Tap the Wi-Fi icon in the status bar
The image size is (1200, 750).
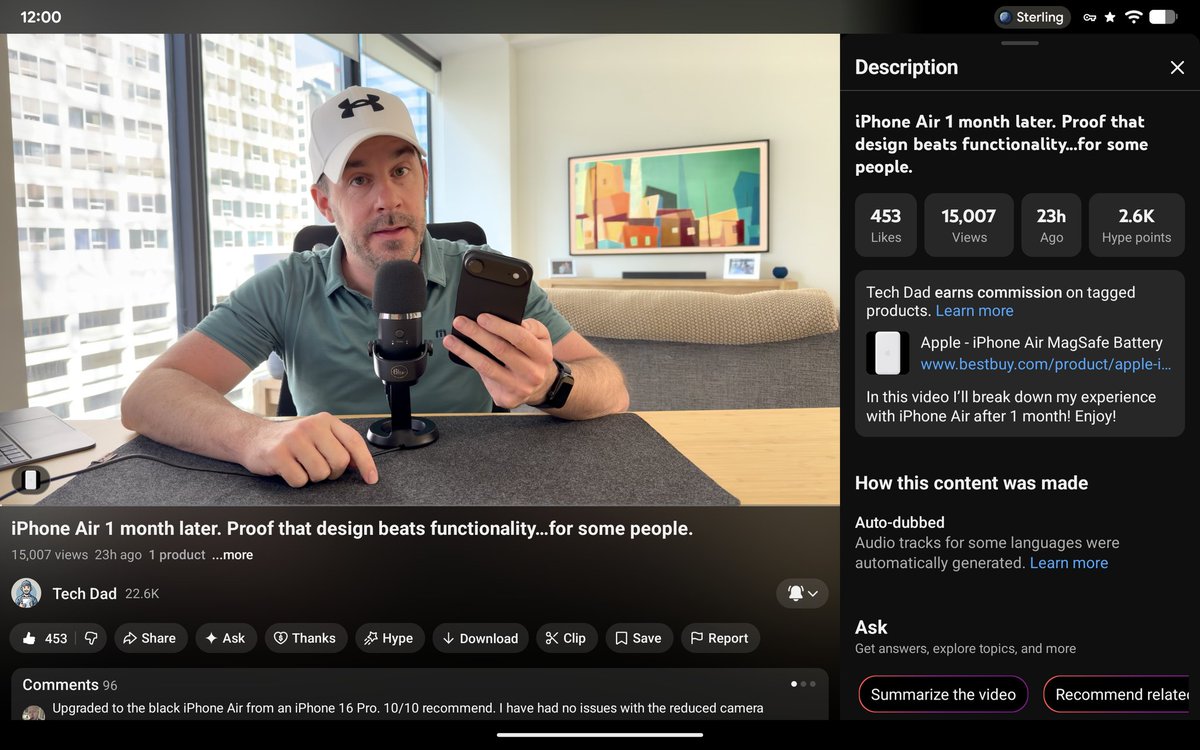(x=1132, y=16)
